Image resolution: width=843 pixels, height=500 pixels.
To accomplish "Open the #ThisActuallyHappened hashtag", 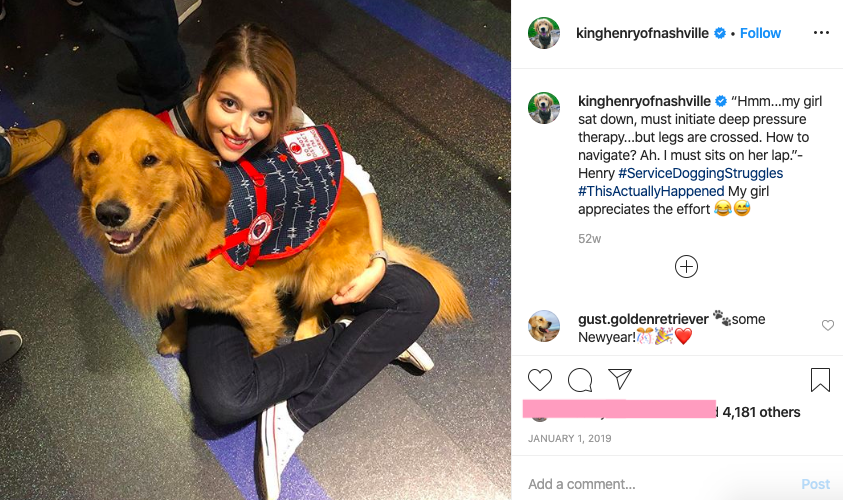I will click(x=651, y=191).
